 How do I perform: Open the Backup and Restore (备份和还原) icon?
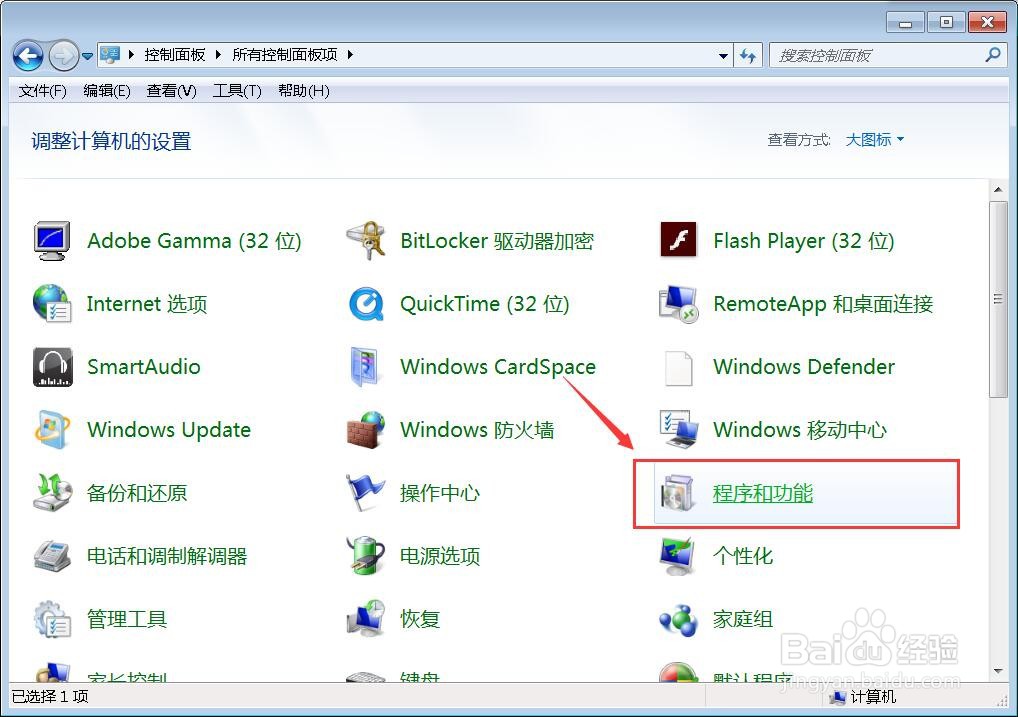[52, 493]
